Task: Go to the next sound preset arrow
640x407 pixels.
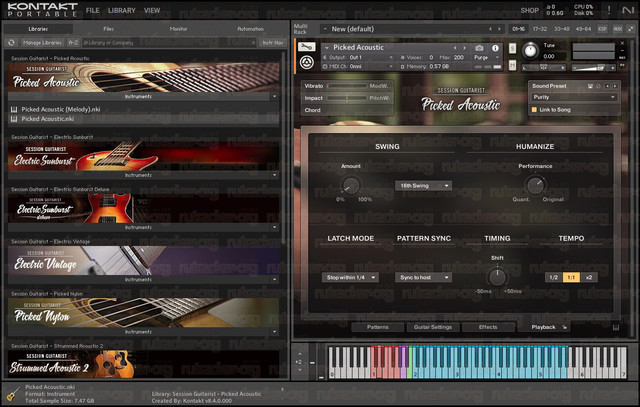Action: coord(615,86)
